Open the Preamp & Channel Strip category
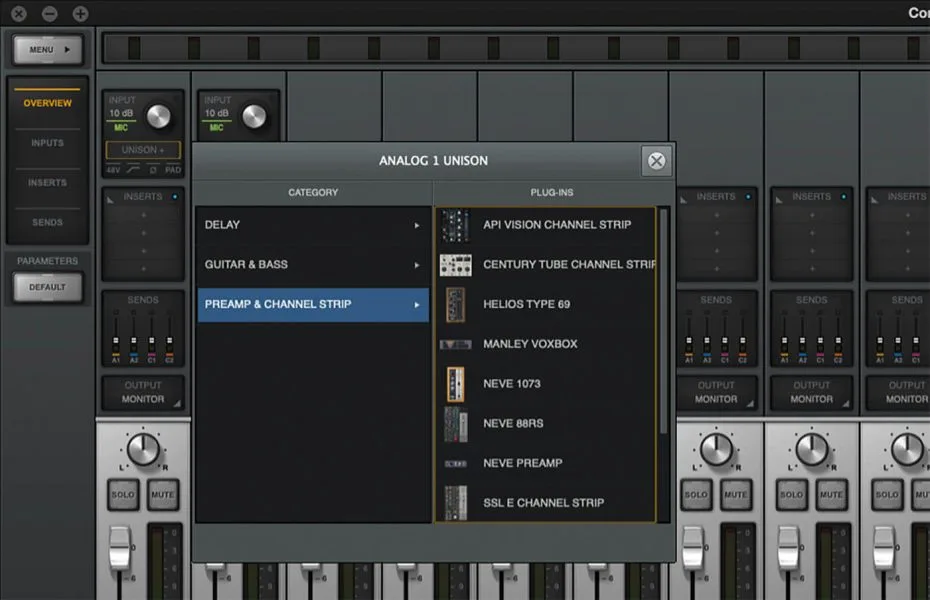The height and width of the screenshot is (600, 930). click(313, 305)
